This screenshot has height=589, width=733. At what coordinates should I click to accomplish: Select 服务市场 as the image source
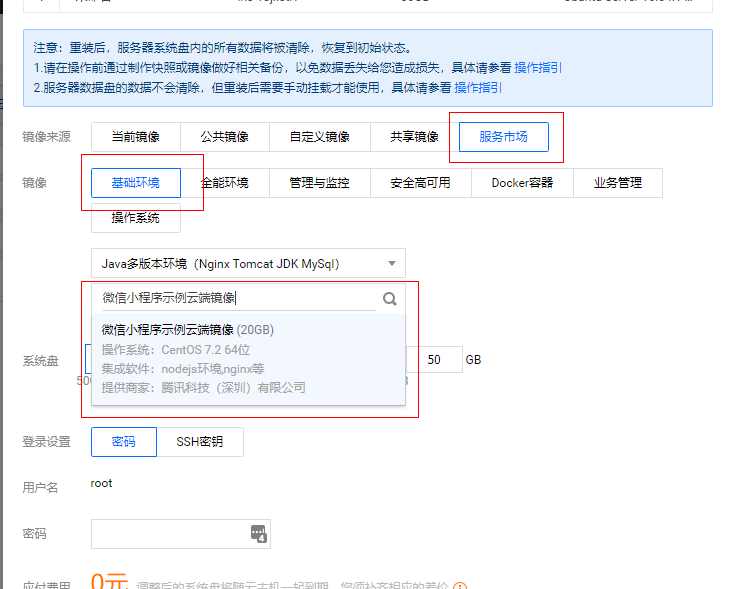coord(503,137)
